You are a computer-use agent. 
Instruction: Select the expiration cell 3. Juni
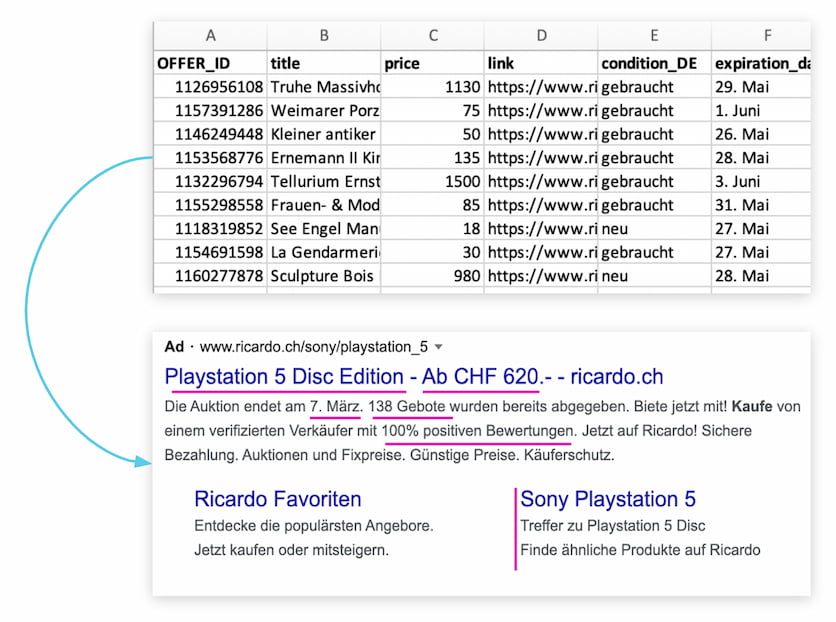pyautogui.click(x=761, y=181)
